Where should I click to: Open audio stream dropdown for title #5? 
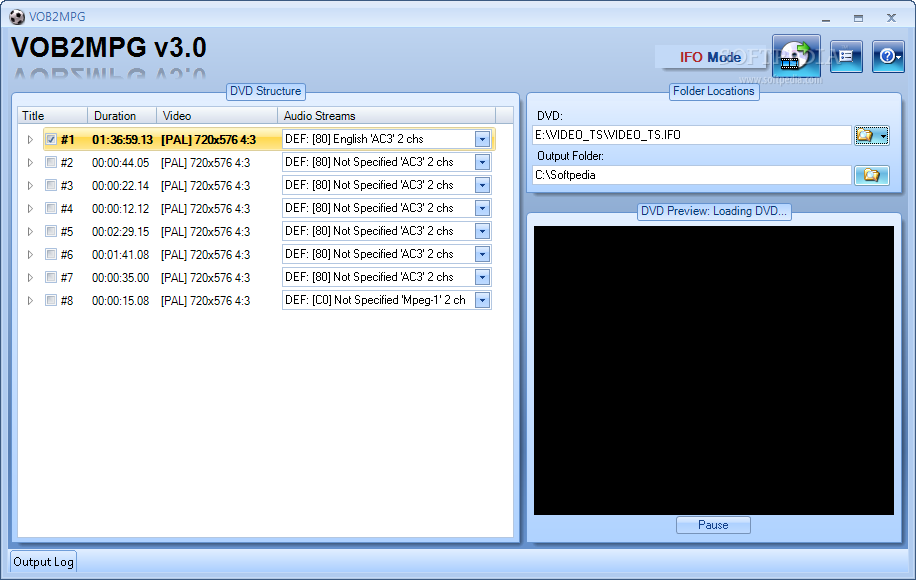pyautogui.click(x=482, y=231)
